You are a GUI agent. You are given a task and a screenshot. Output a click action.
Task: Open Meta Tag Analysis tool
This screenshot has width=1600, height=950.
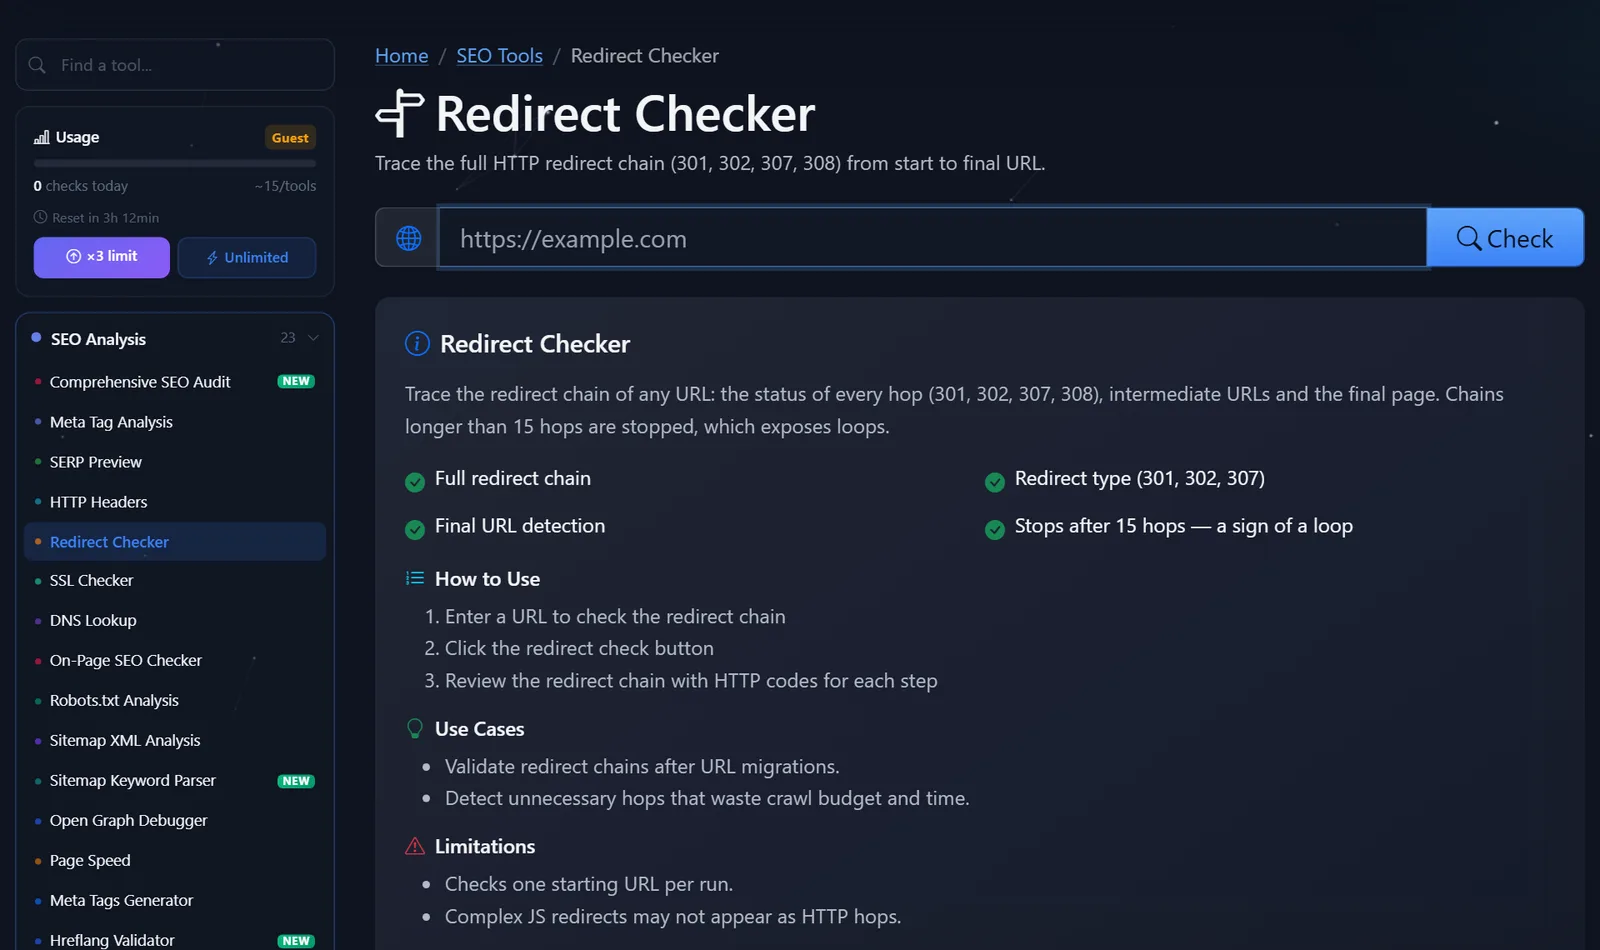click(x=175, y=422)
